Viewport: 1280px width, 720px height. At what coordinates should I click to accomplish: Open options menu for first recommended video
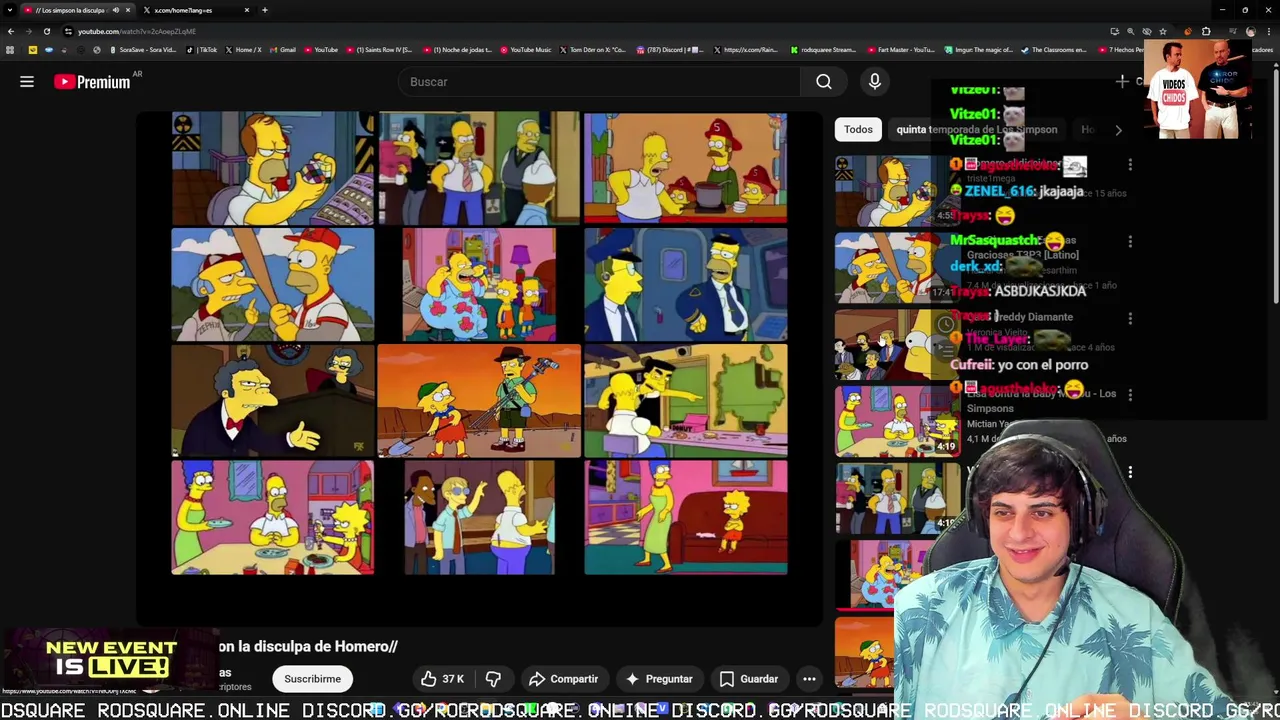tap(1130, 165)
